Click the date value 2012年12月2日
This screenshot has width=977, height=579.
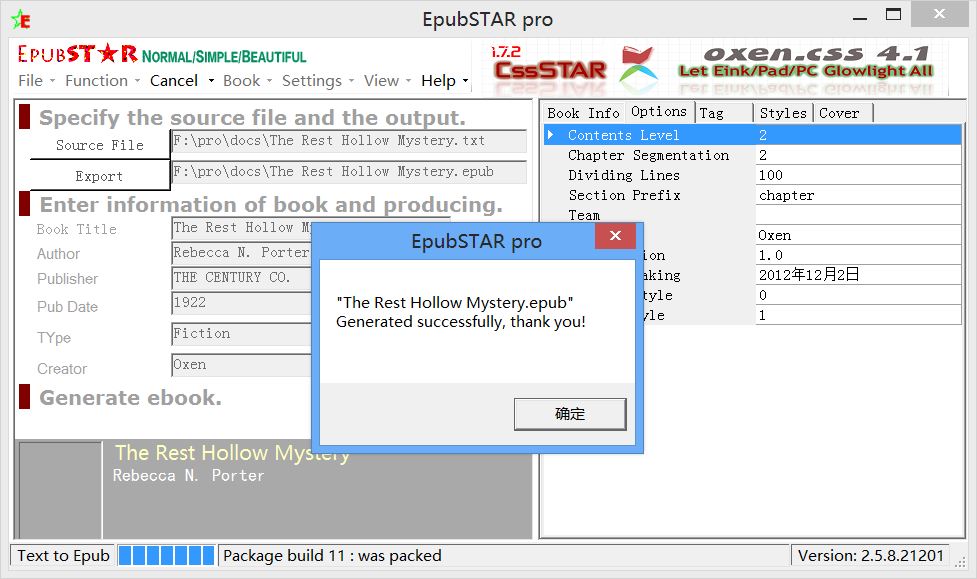(x=858, y=275)
